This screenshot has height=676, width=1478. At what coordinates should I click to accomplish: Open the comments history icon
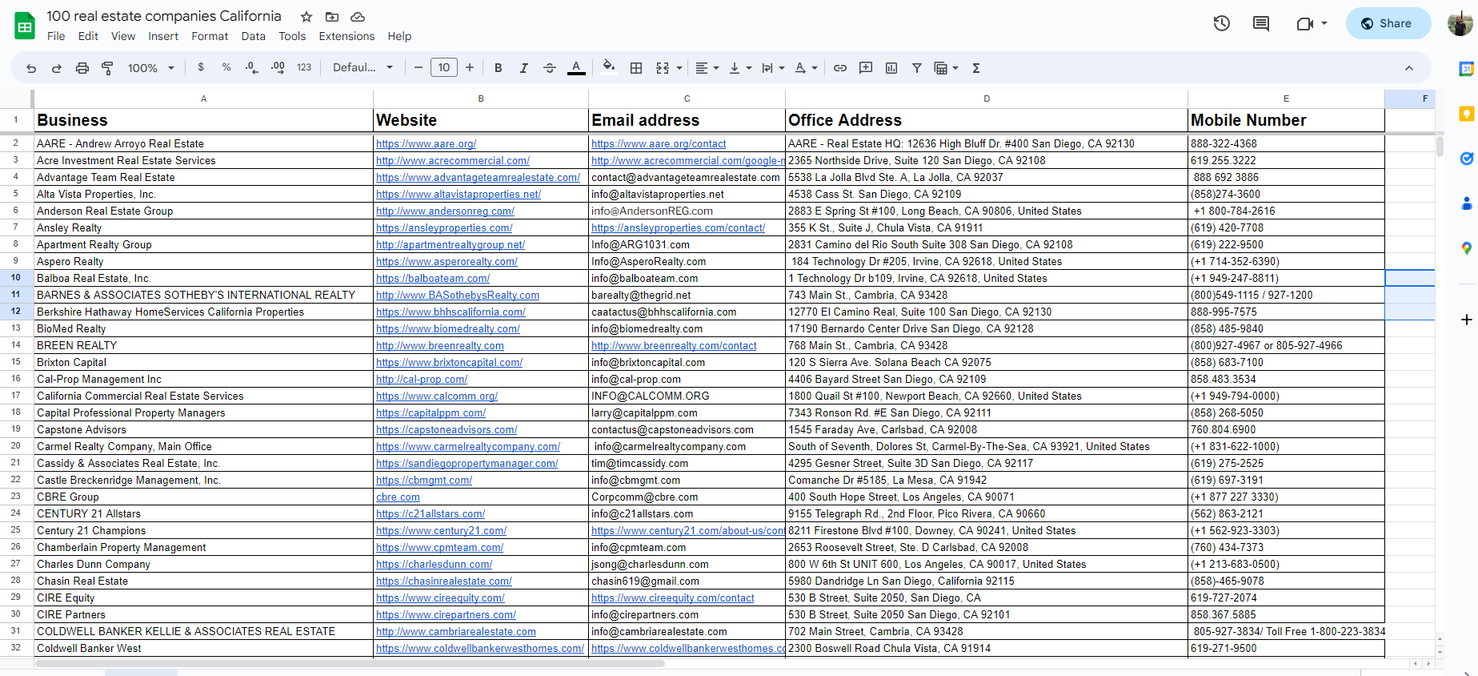pos(1261,23)
